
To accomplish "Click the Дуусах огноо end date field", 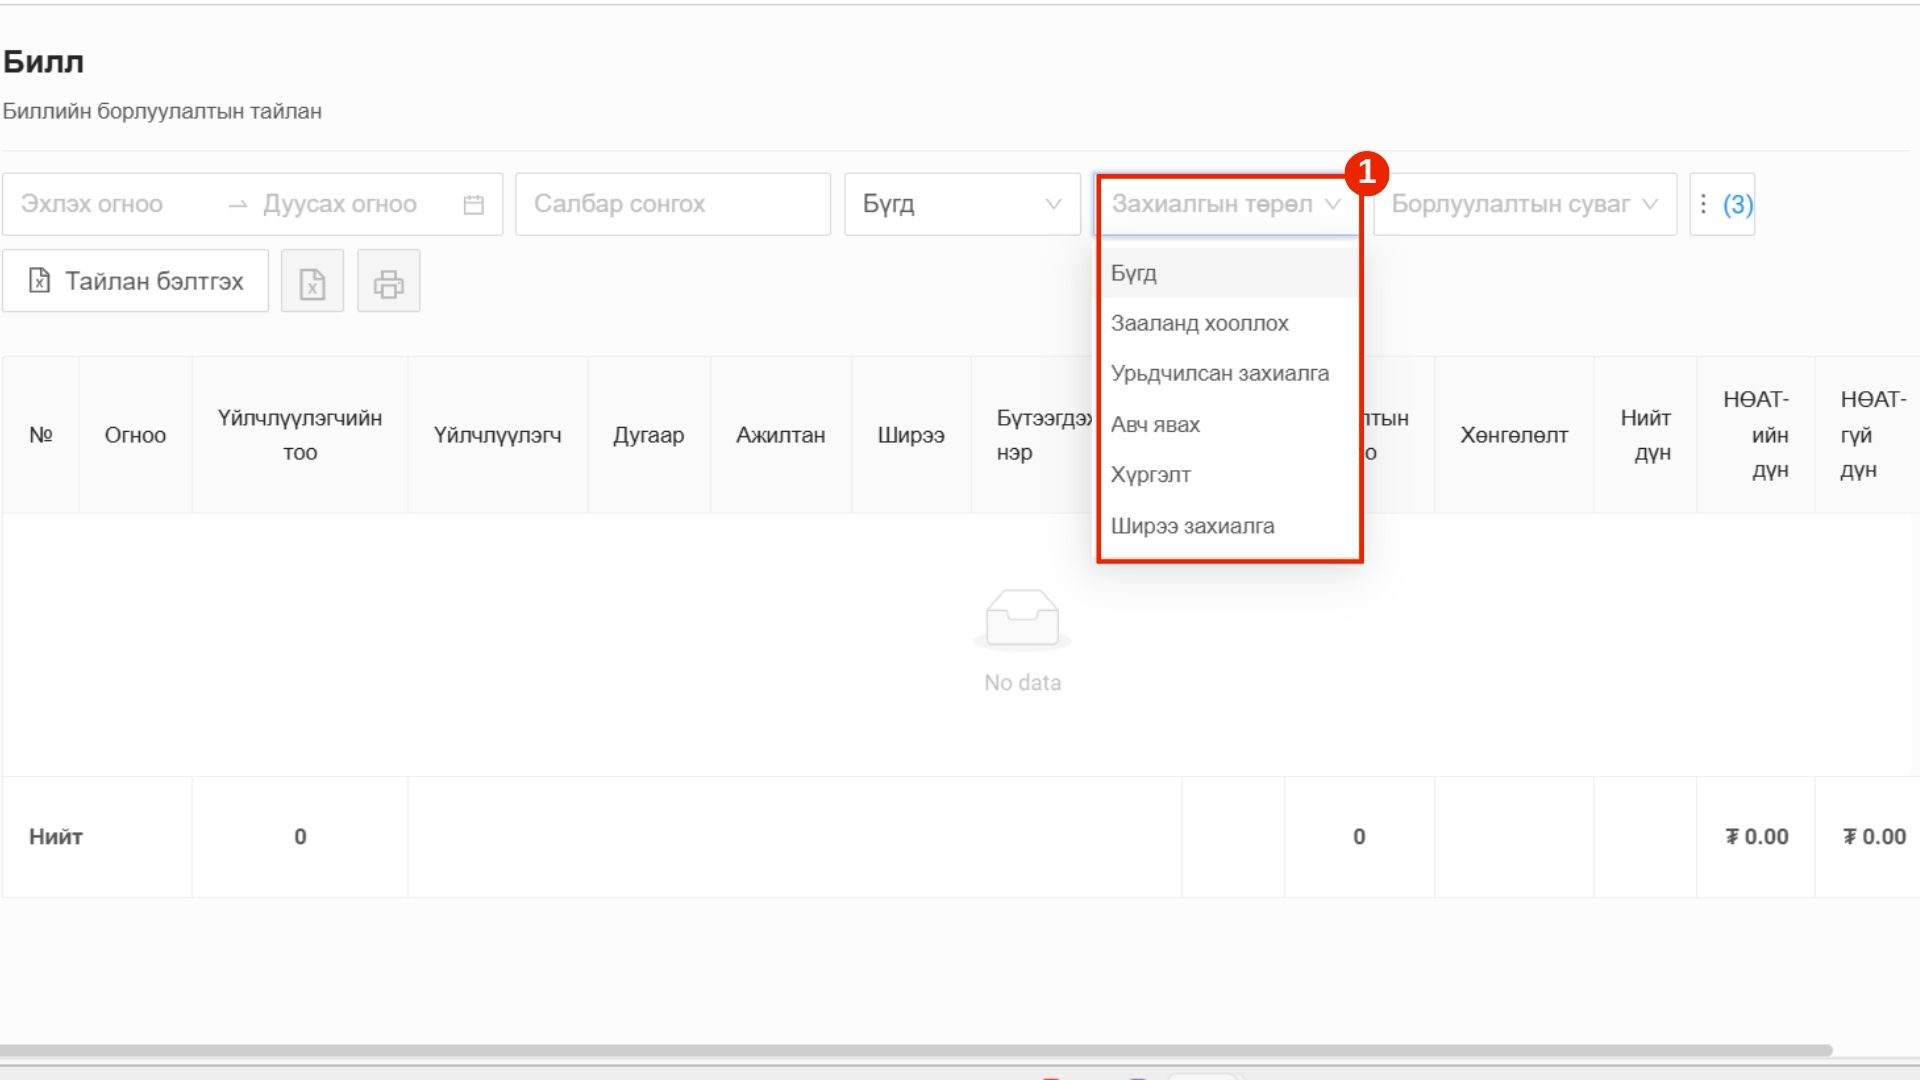I will (x=339, y=205).
